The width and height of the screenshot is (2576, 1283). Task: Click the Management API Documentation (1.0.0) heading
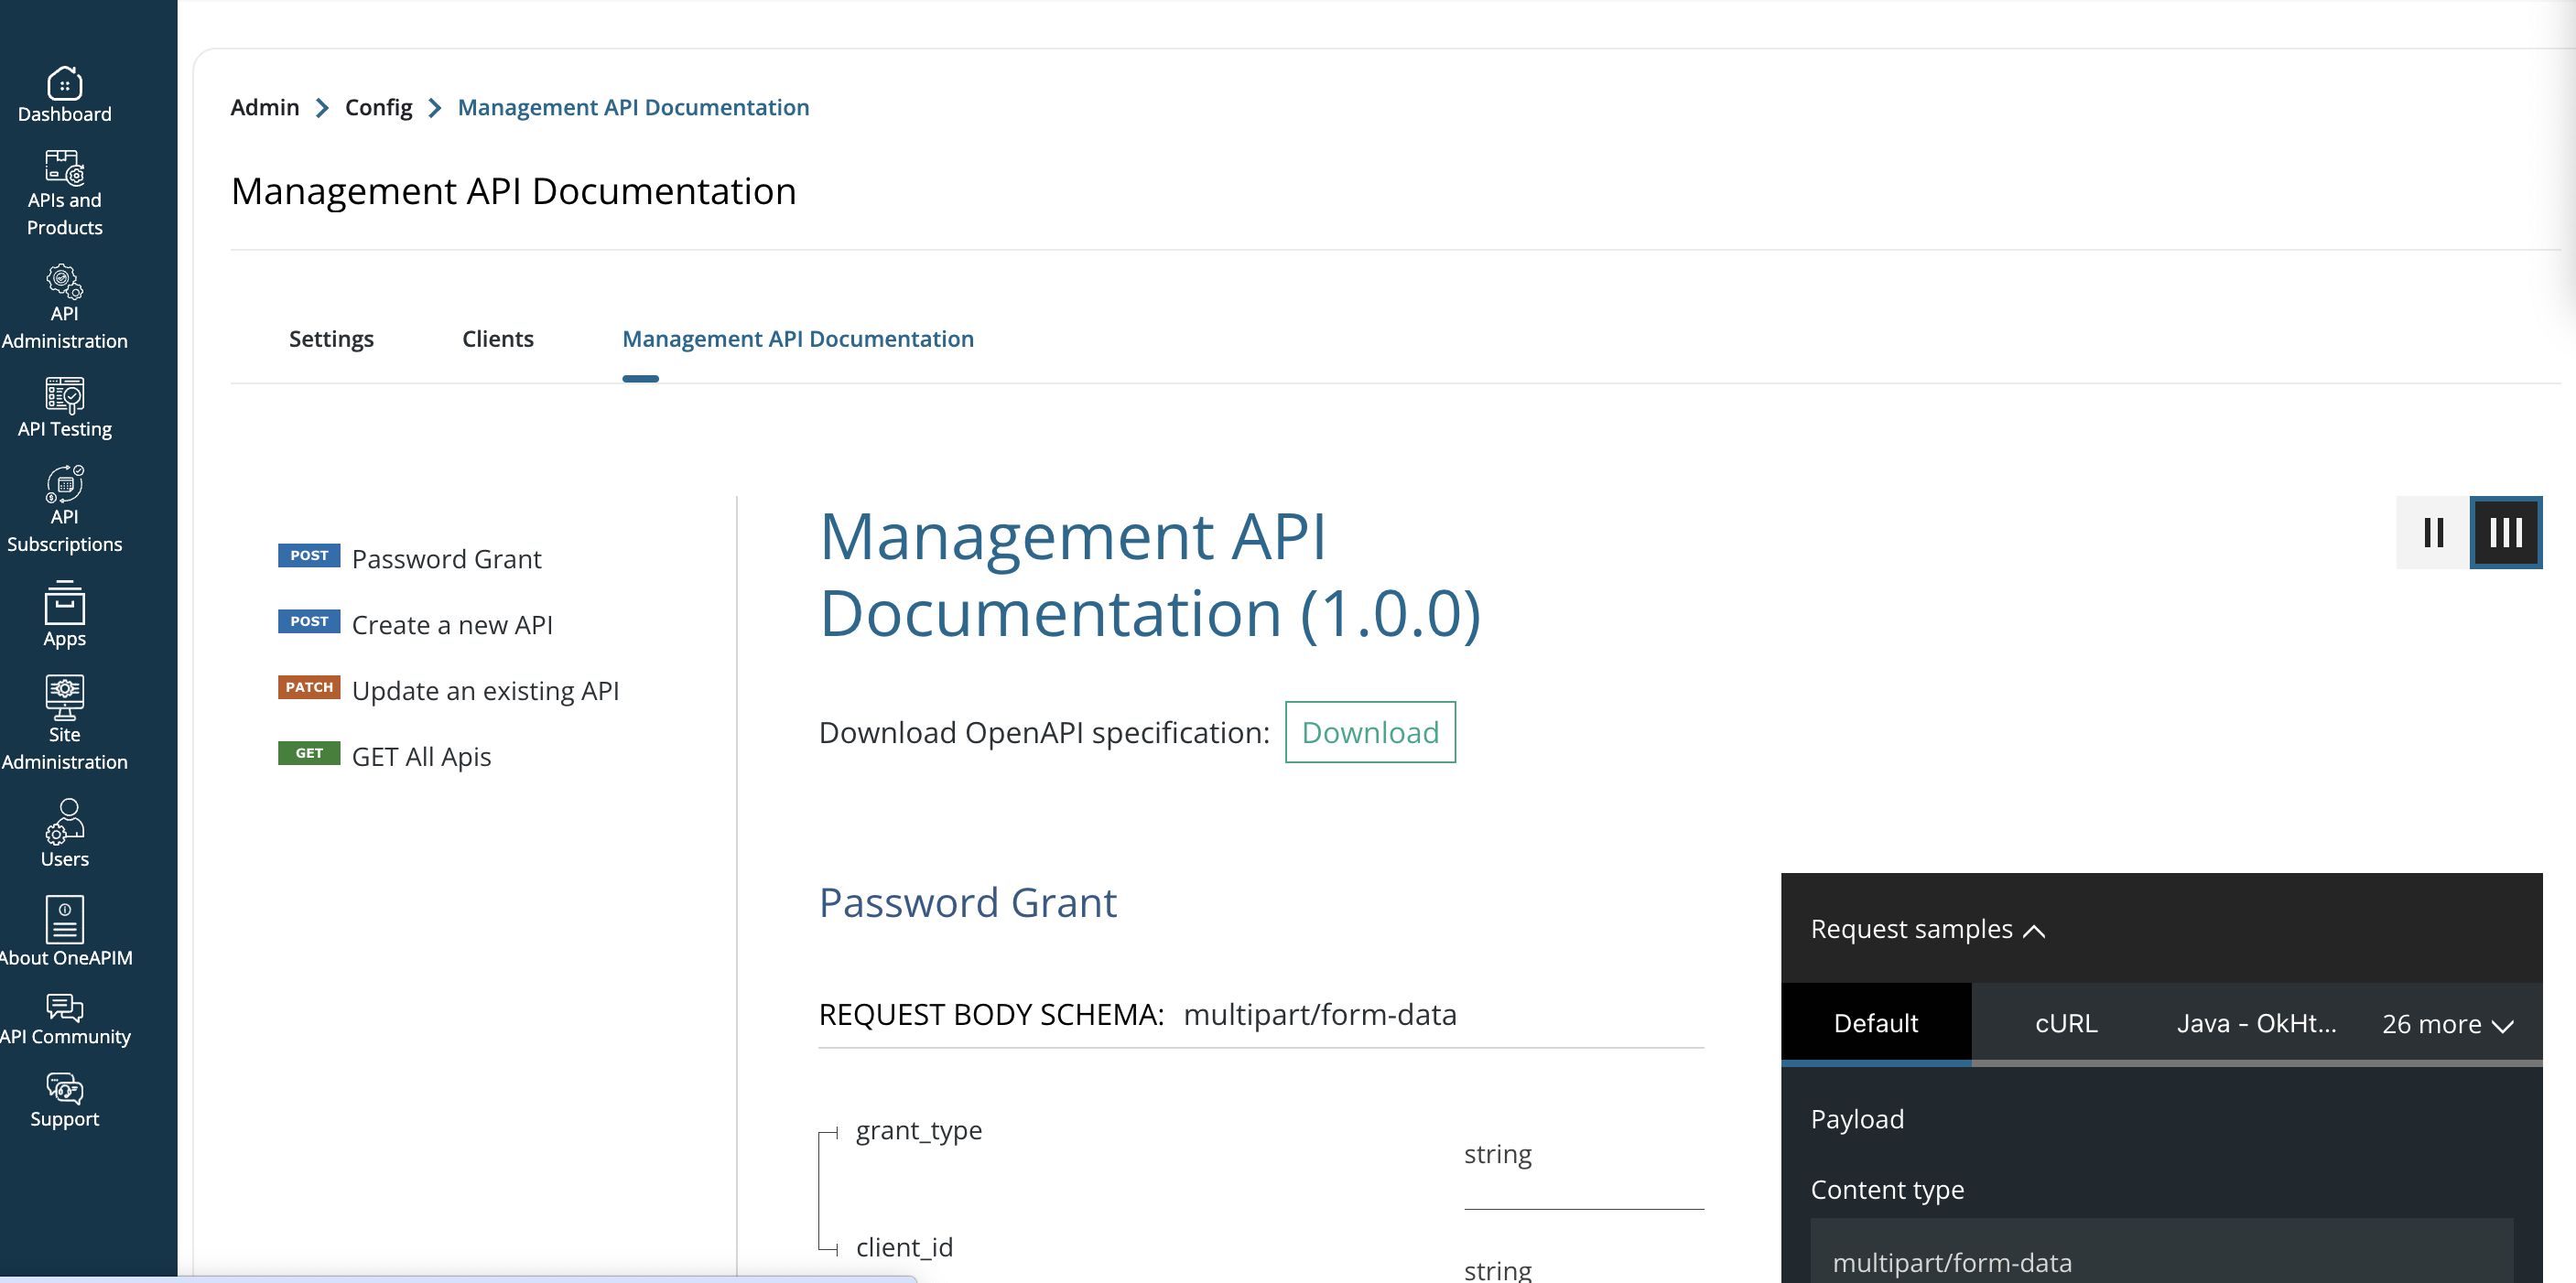point(1150,574)
